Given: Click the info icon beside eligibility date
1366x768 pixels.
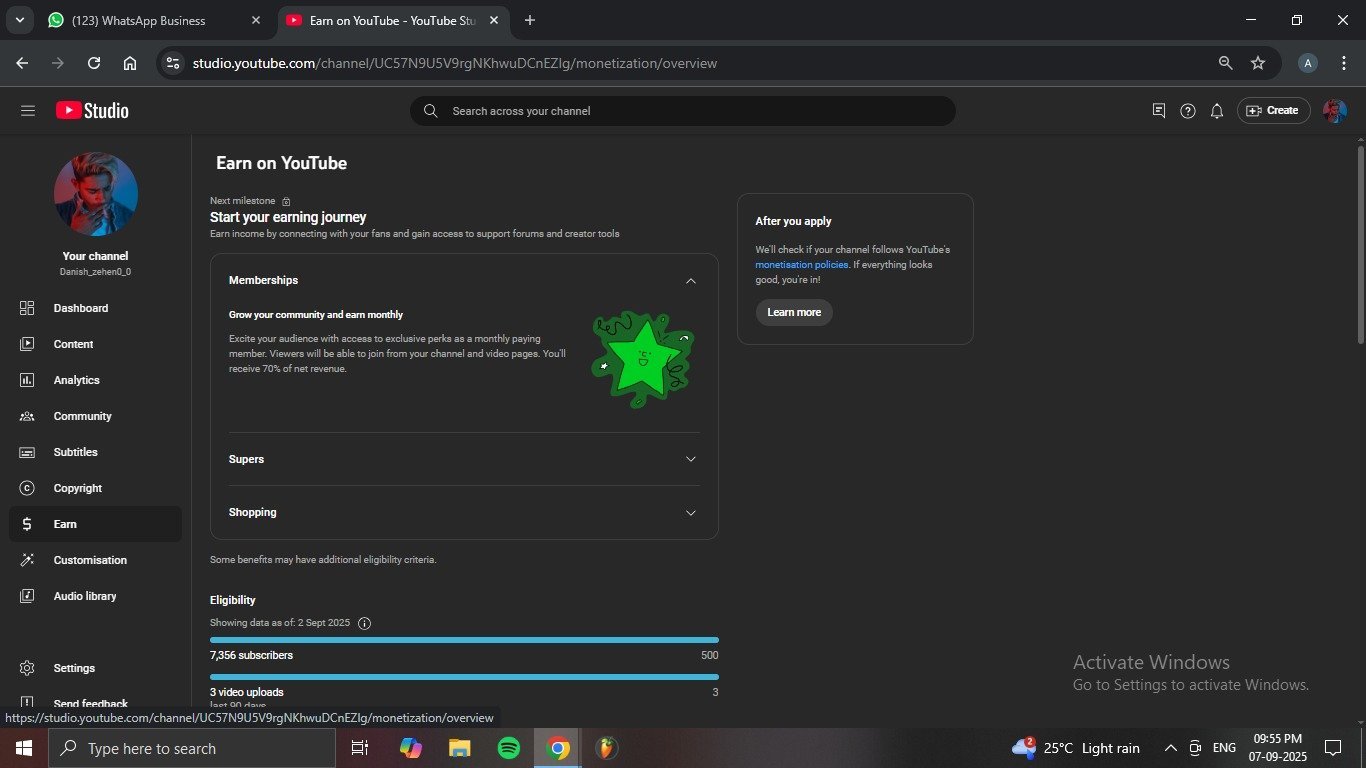Looking at the screenshot, I should click(x=364, y=623).
